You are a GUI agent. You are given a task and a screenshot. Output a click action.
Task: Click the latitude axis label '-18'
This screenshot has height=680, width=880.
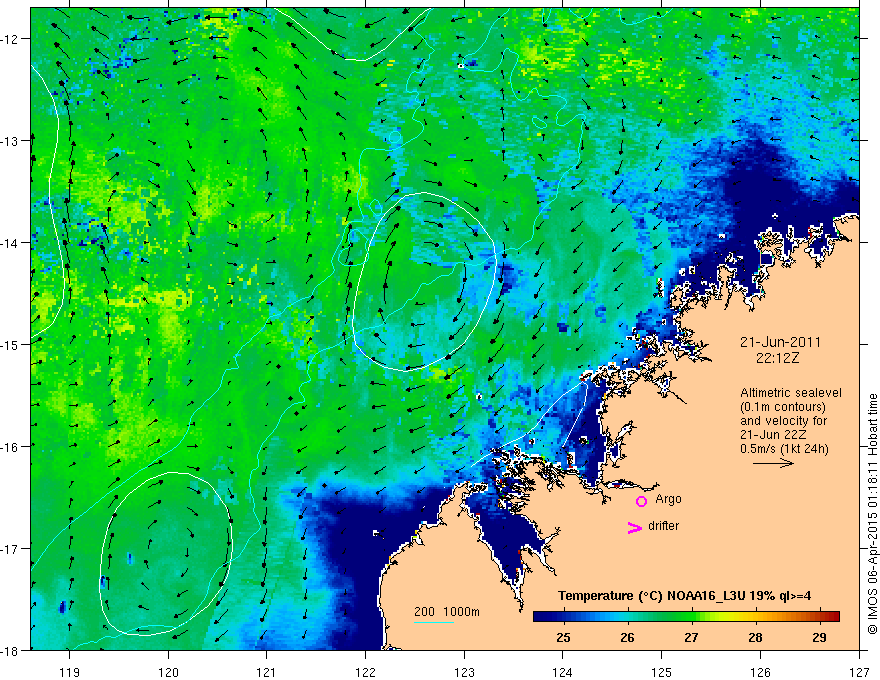pyautogui.click(x=11, y=650)
